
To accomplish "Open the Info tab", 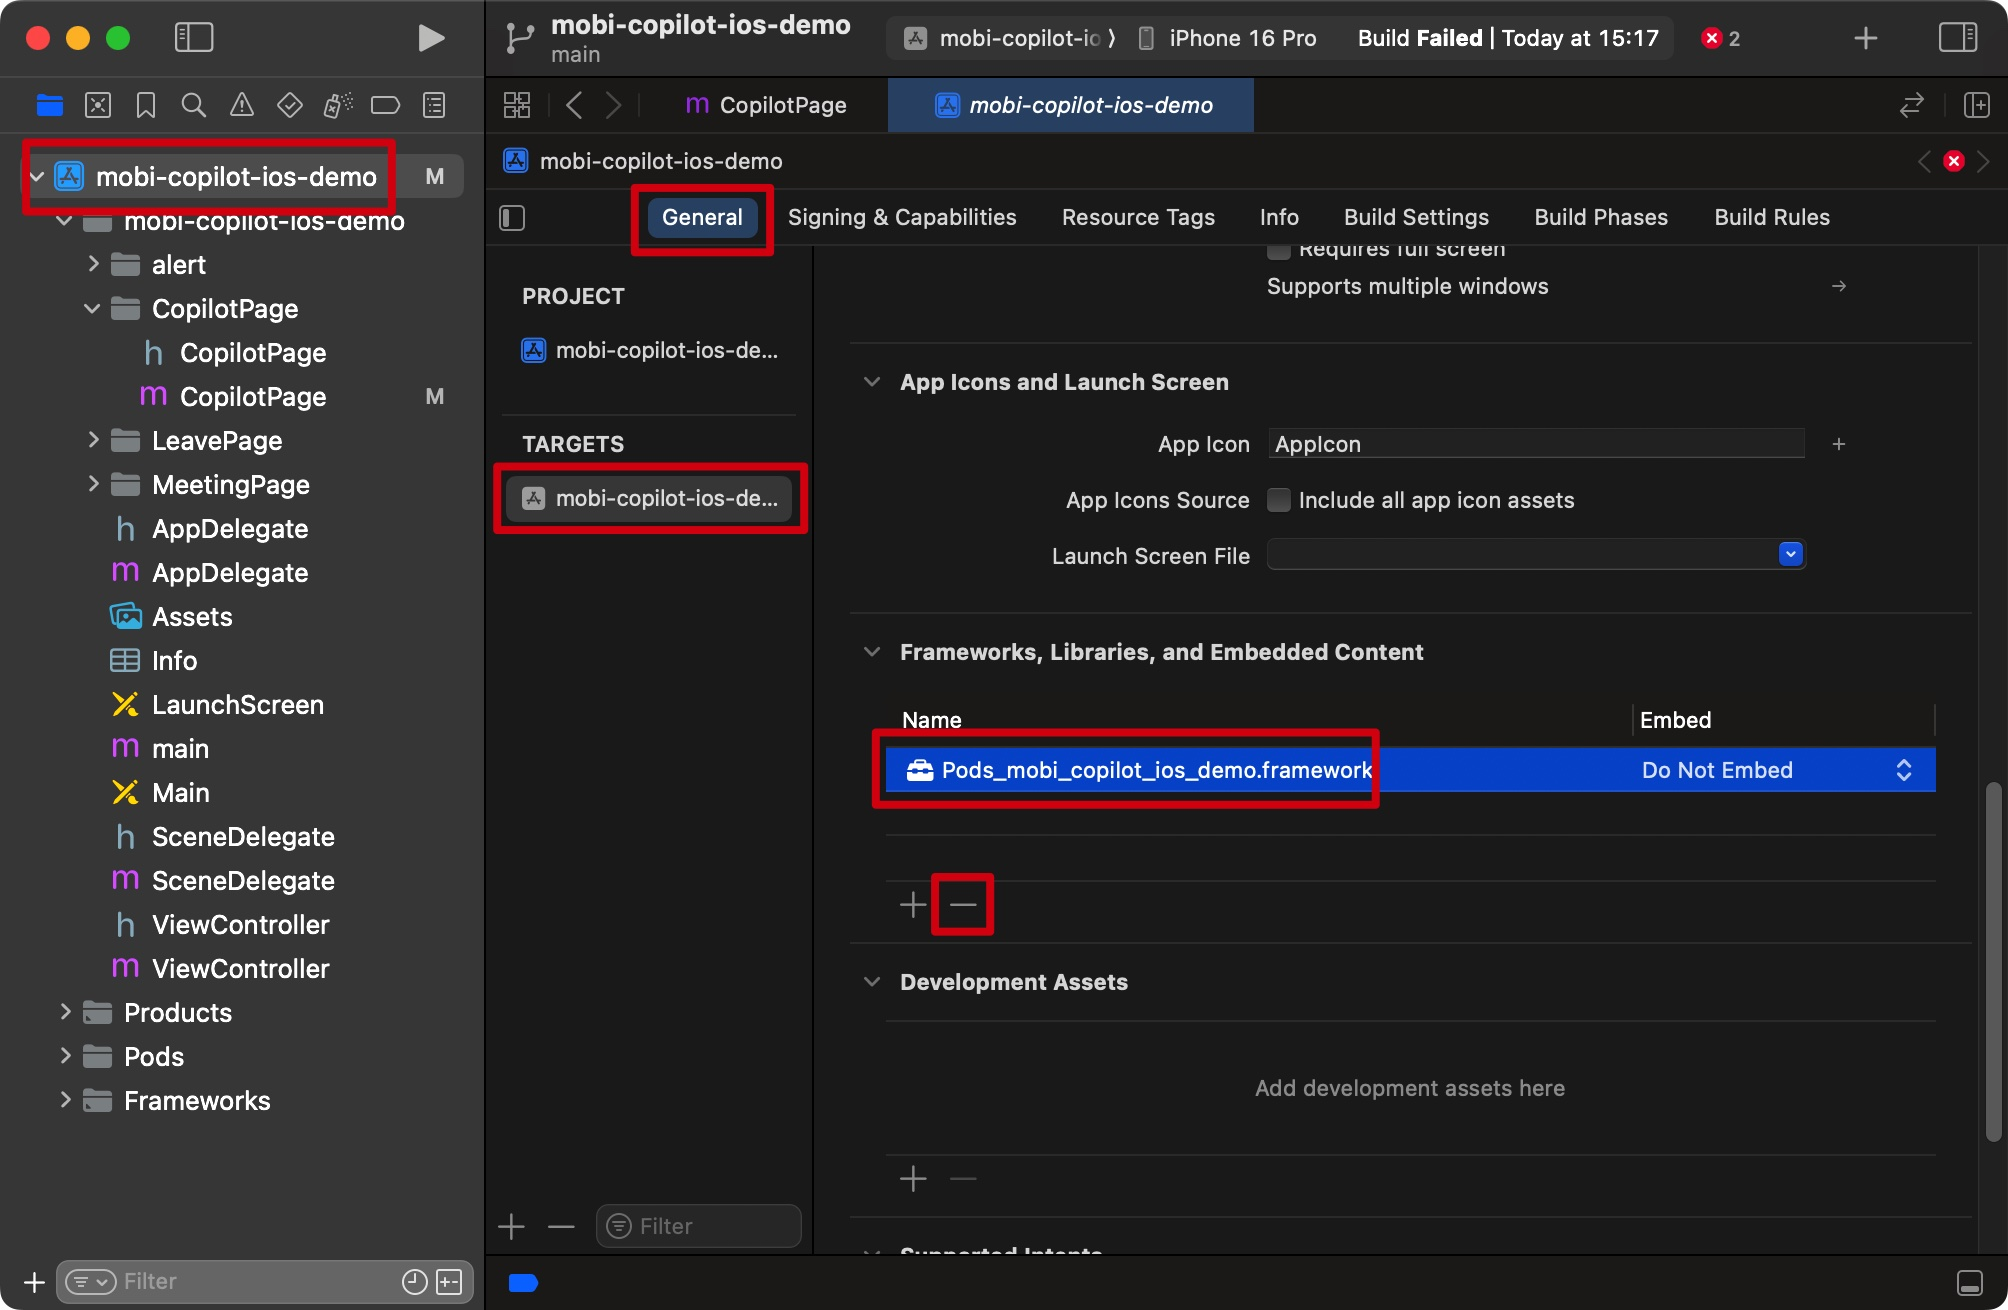I will click(x=1279, y=217).
